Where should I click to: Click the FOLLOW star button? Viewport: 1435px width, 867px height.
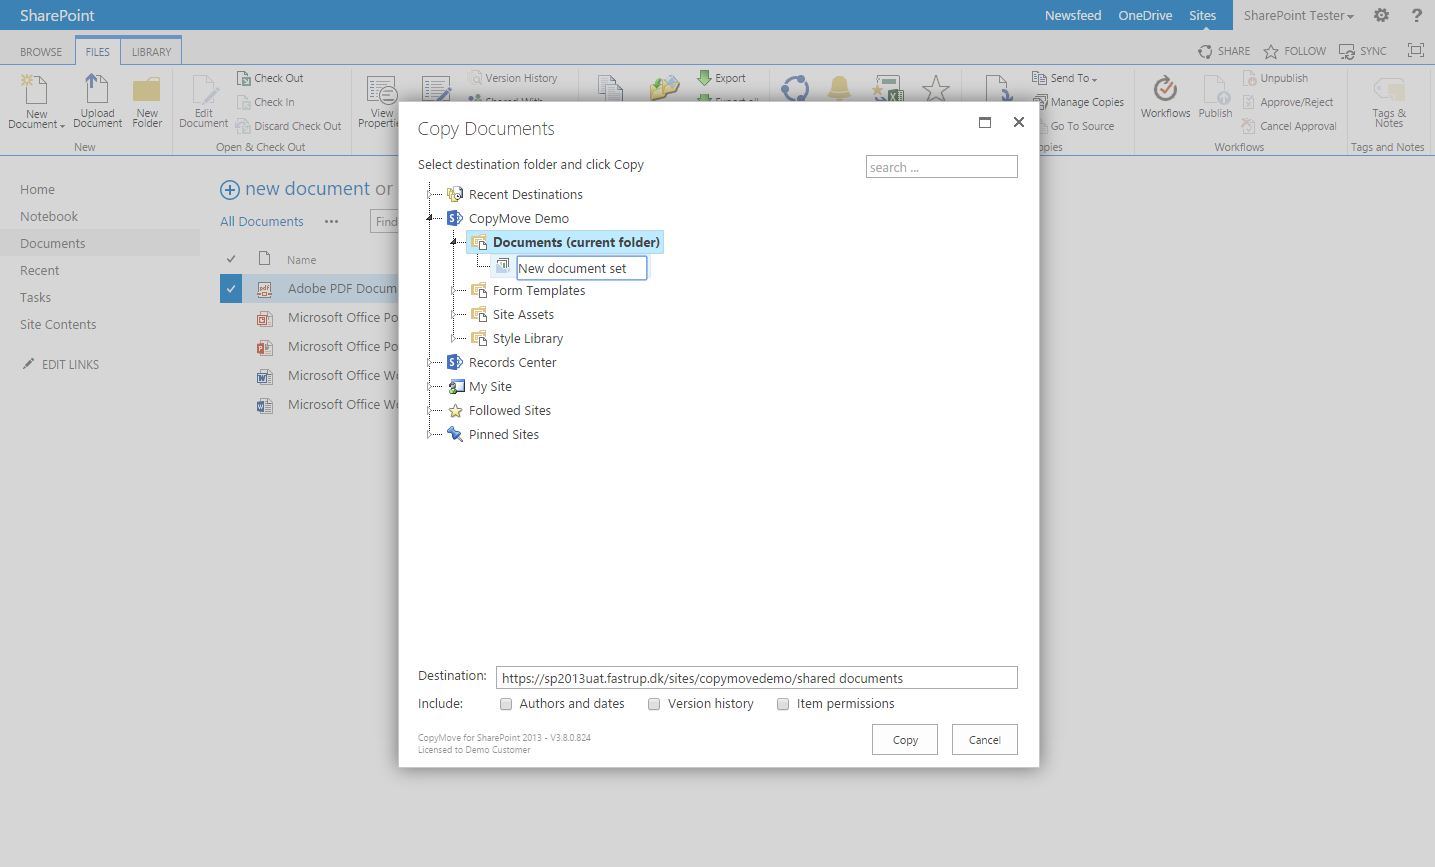1295,51
